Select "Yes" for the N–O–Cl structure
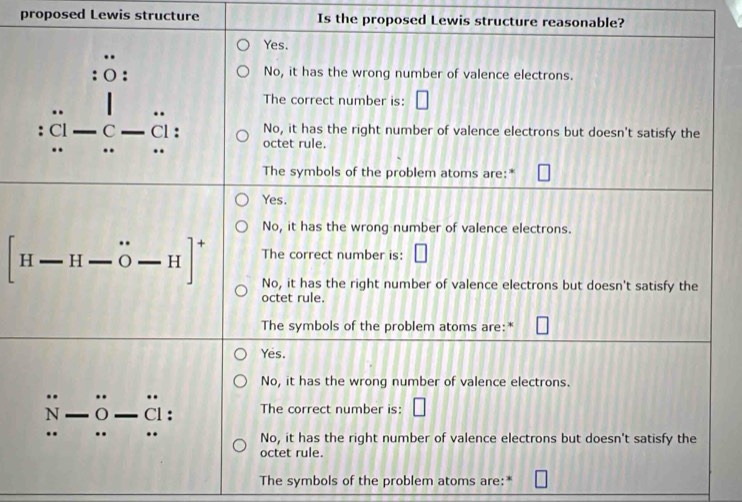 (x=245, y=355)
